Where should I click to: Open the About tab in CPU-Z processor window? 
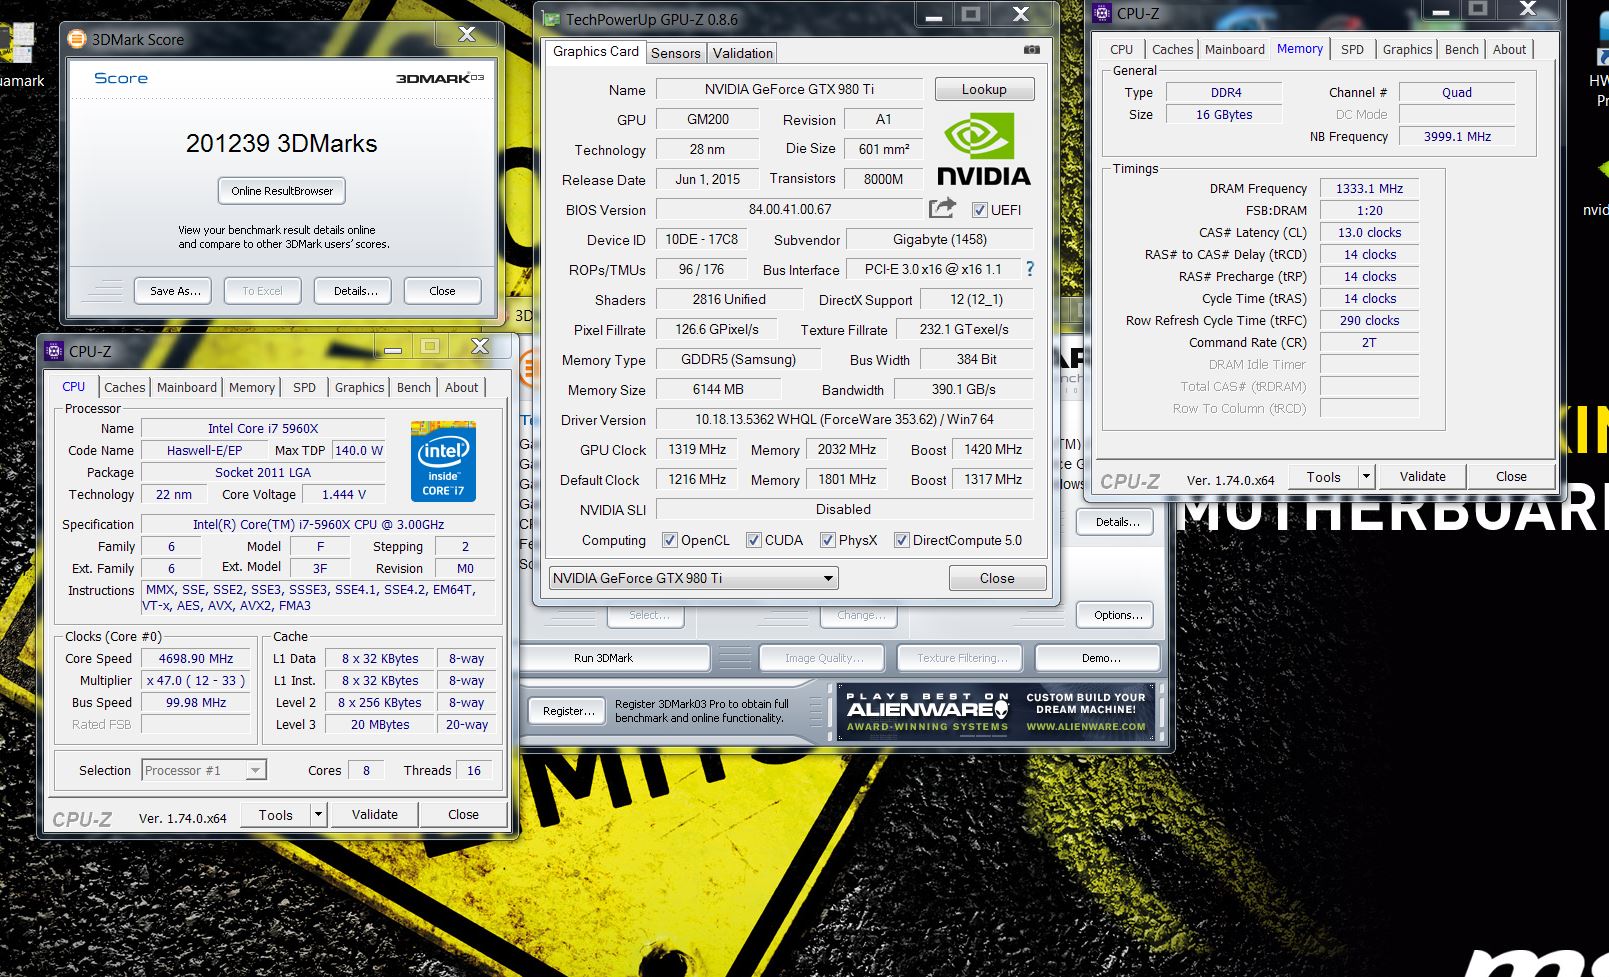coord(462,387)
